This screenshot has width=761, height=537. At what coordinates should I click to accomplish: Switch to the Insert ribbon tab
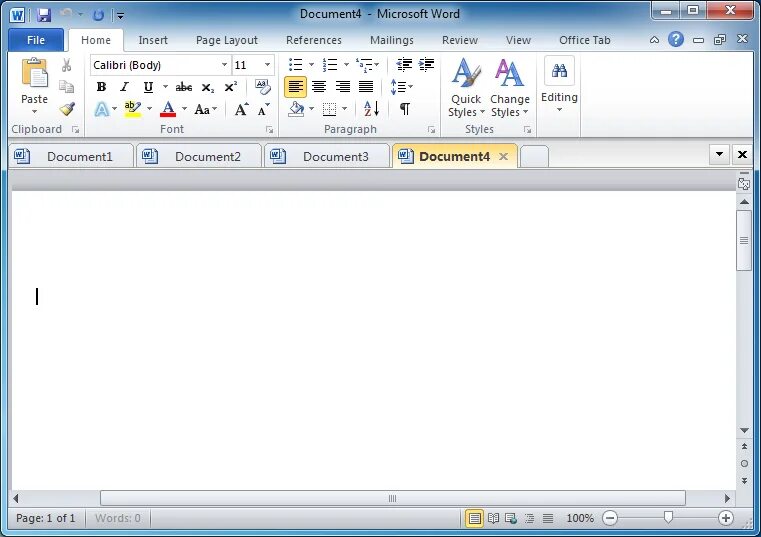[153, 40]
